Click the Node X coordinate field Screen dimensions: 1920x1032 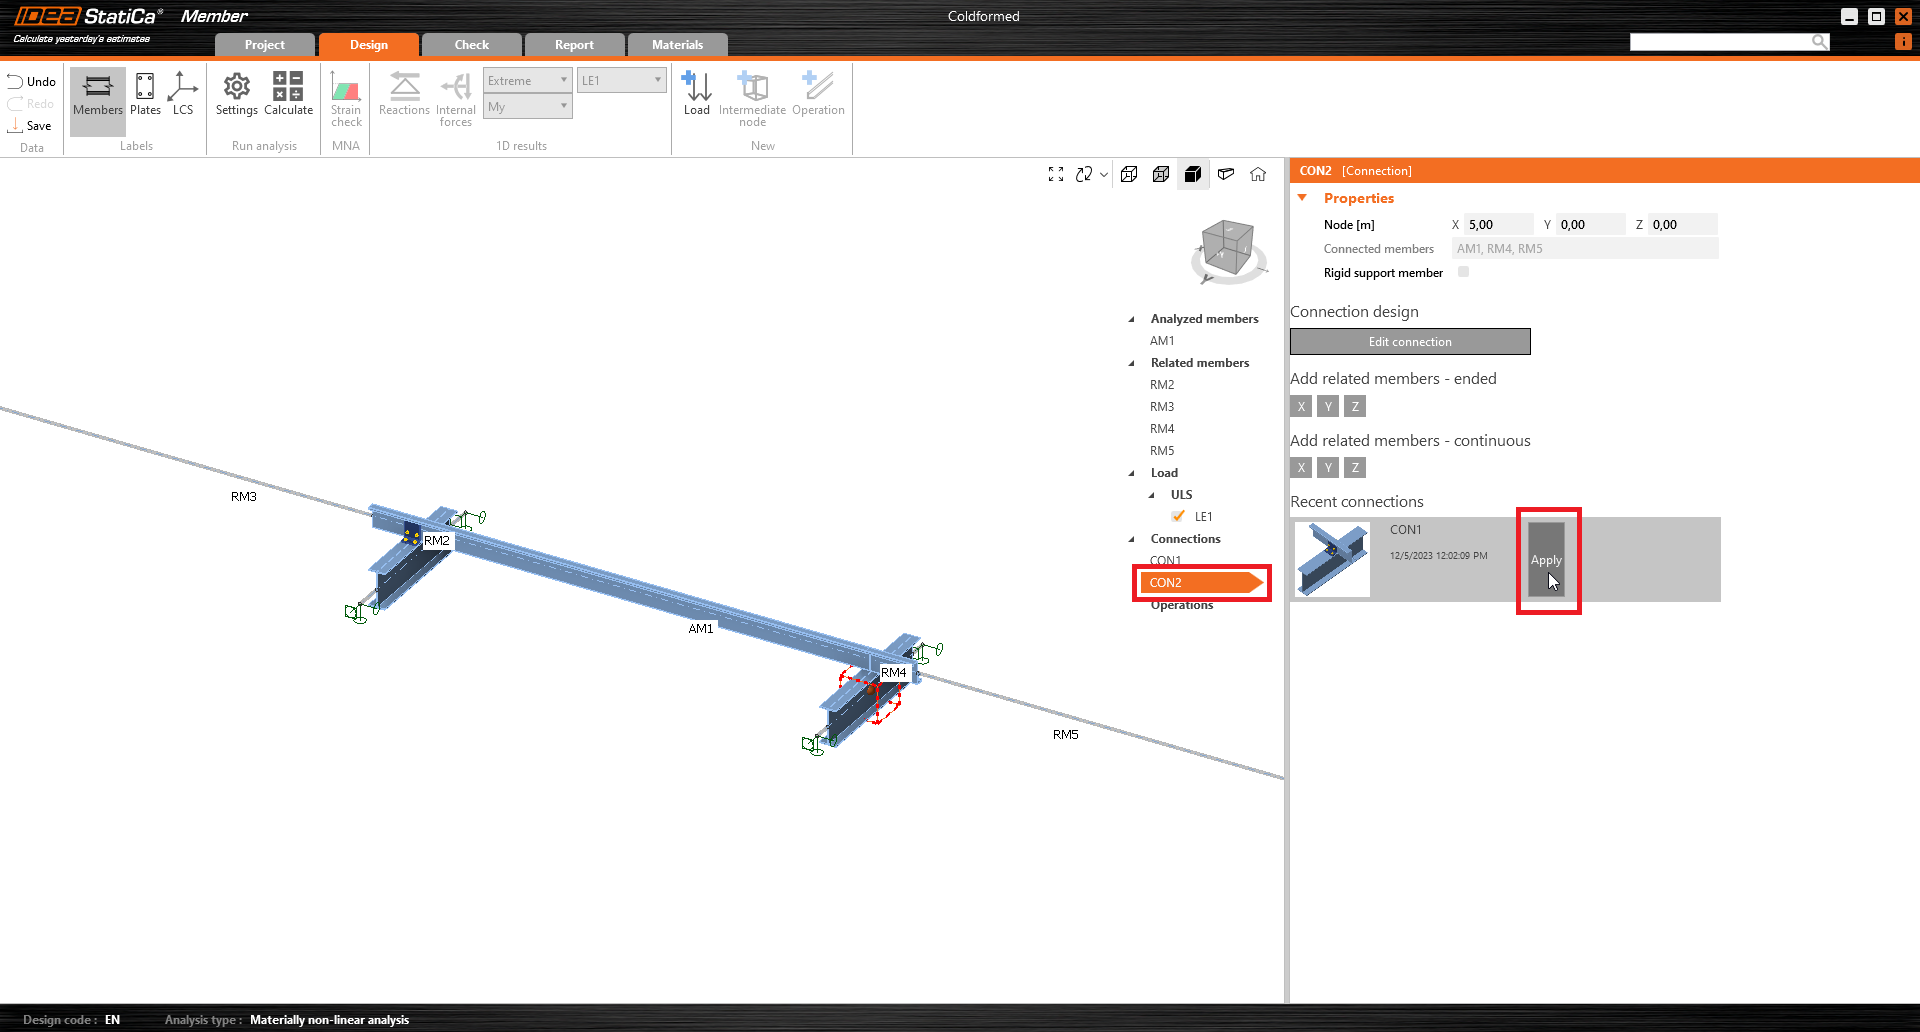(x=1498, y=225)
